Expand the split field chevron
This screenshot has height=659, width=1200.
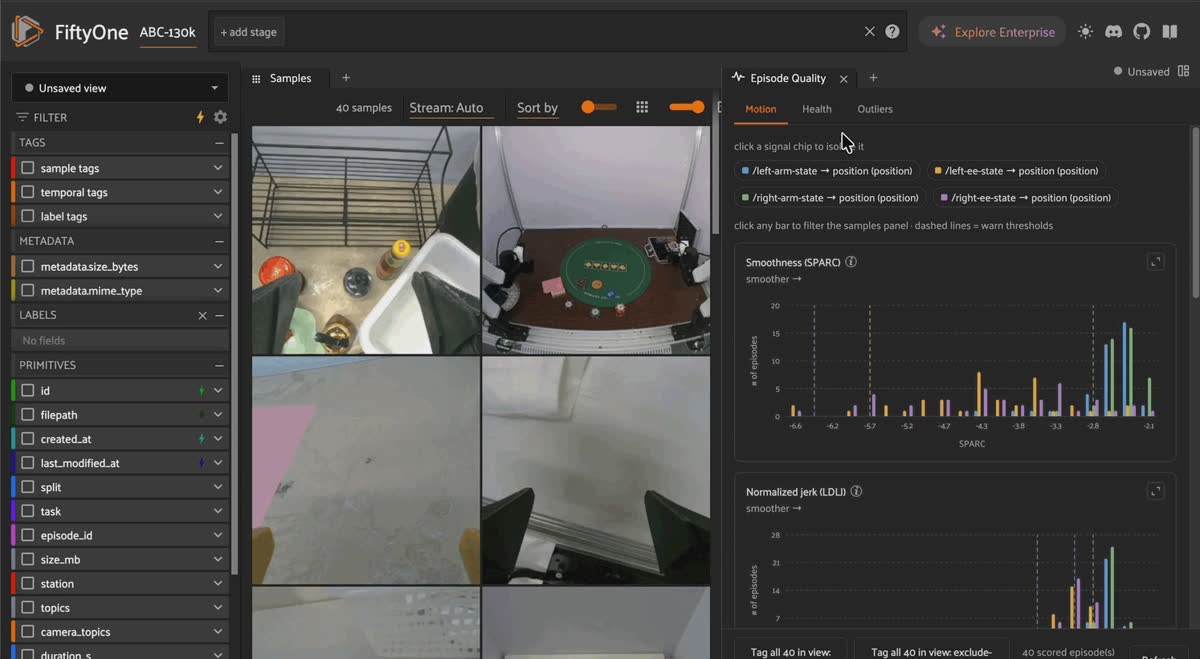(218, 487)
